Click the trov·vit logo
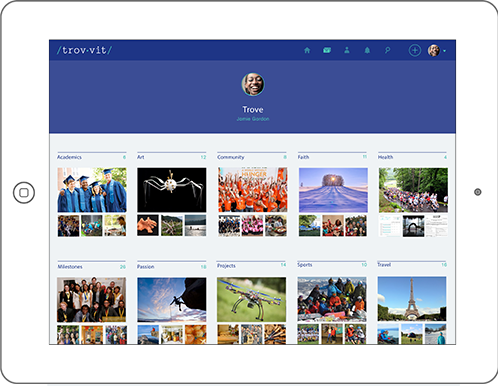 (x=84, y=50)
